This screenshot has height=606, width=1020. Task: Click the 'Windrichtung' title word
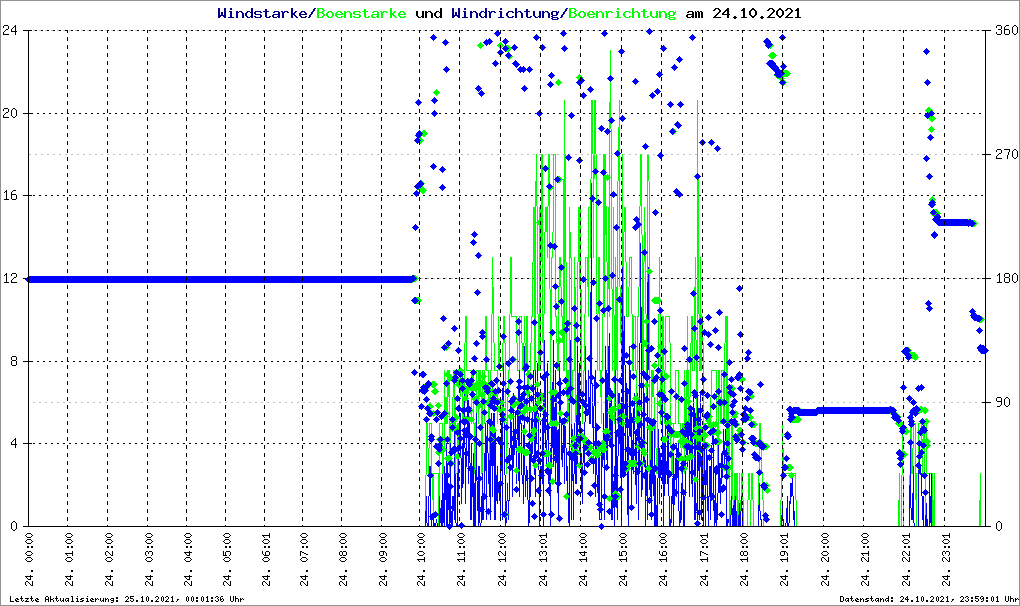pos(505,14)
